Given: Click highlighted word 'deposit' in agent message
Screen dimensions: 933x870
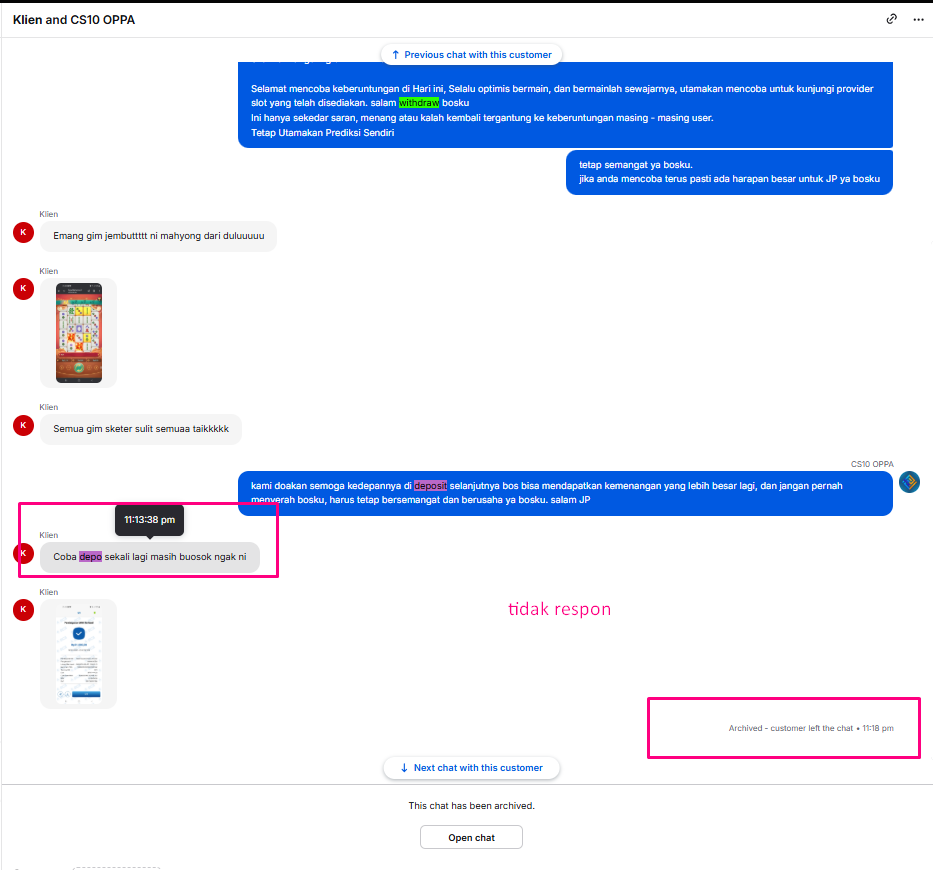Looking at the screenshot, I should coord(430,486).
